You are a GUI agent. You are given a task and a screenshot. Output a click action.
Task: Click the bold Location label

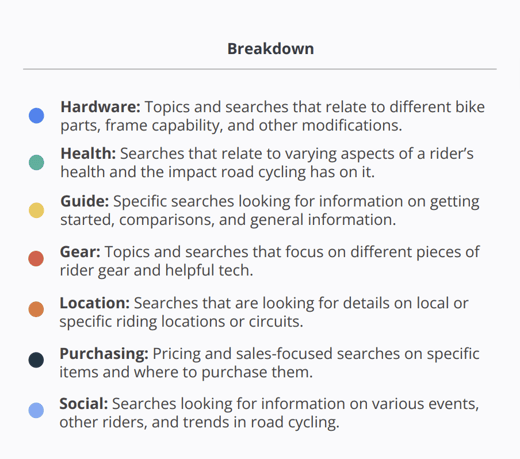pyautogui.click(x=95, y=303)
